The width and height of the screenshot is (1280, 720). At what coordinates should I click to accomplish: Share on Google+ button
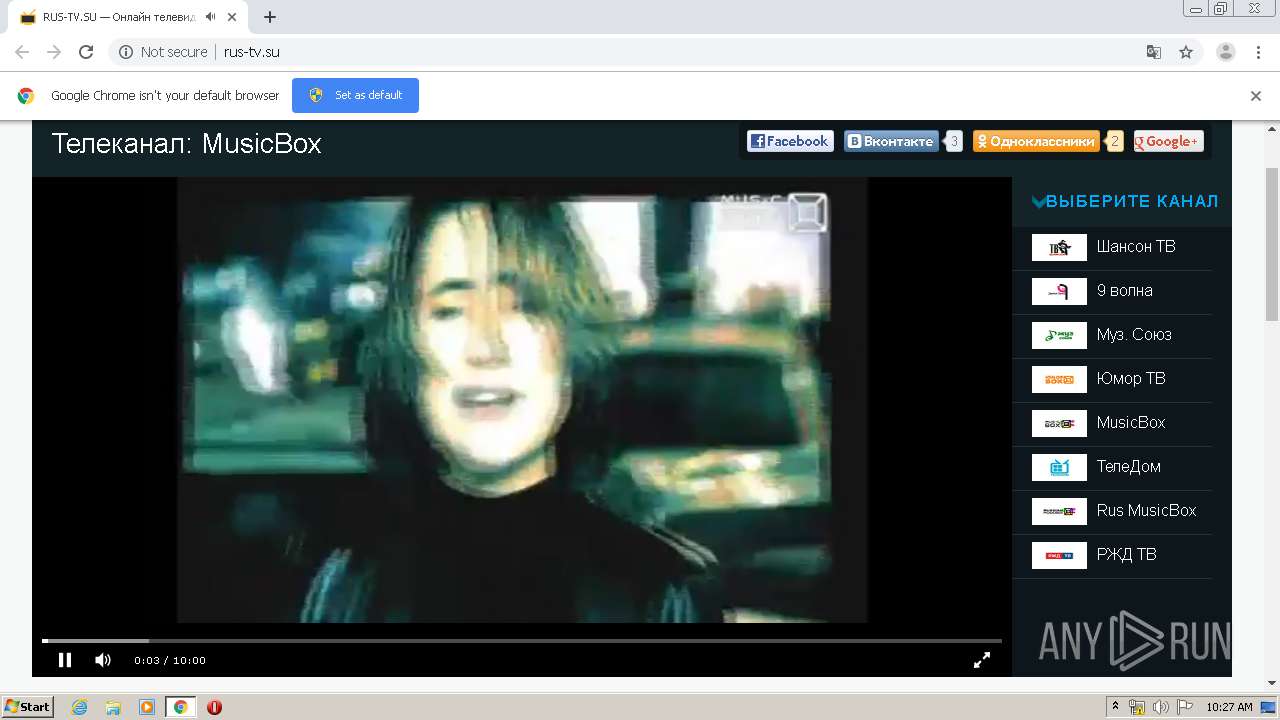(1168, 142)
